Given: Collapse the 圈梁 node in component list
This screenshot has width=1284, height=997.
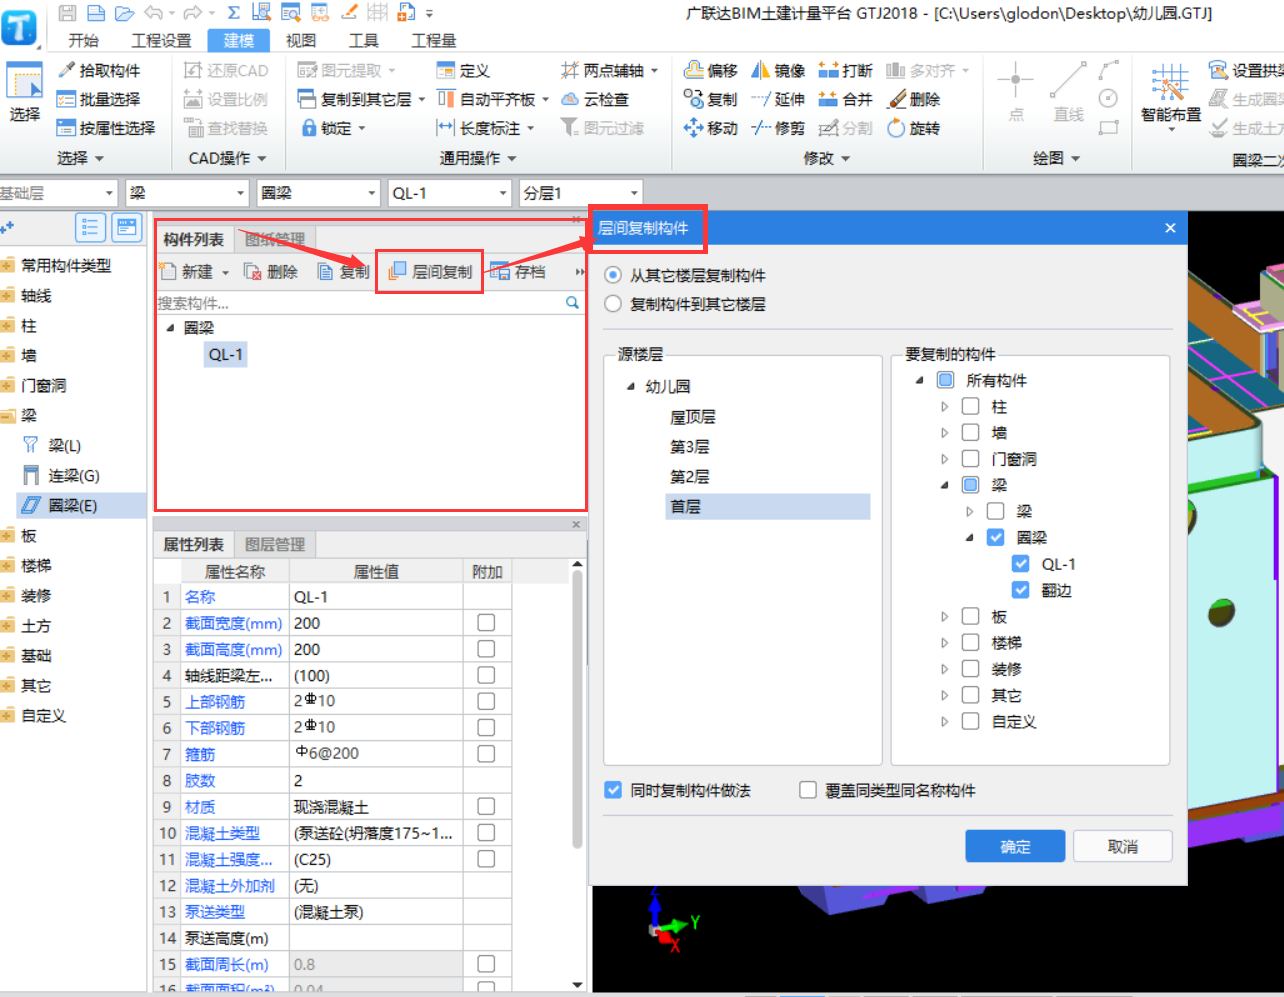Looking at the screenshot, I should 169,327.
